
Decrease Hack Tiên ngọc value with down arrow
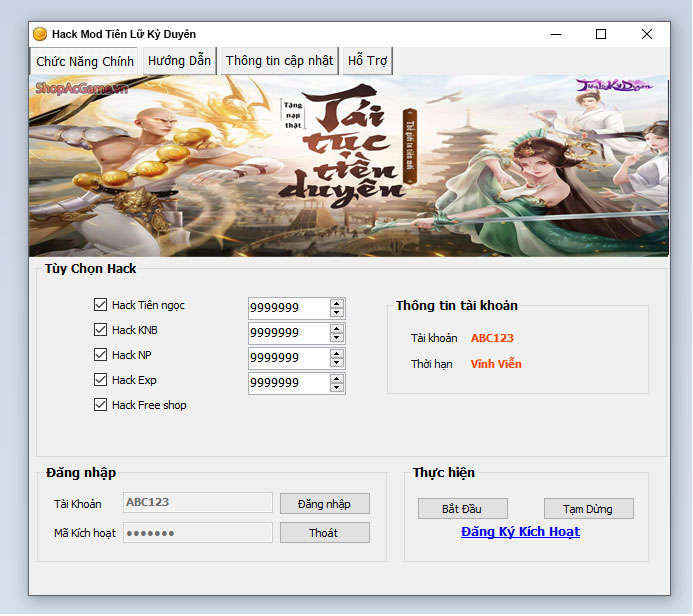[337, 312]
